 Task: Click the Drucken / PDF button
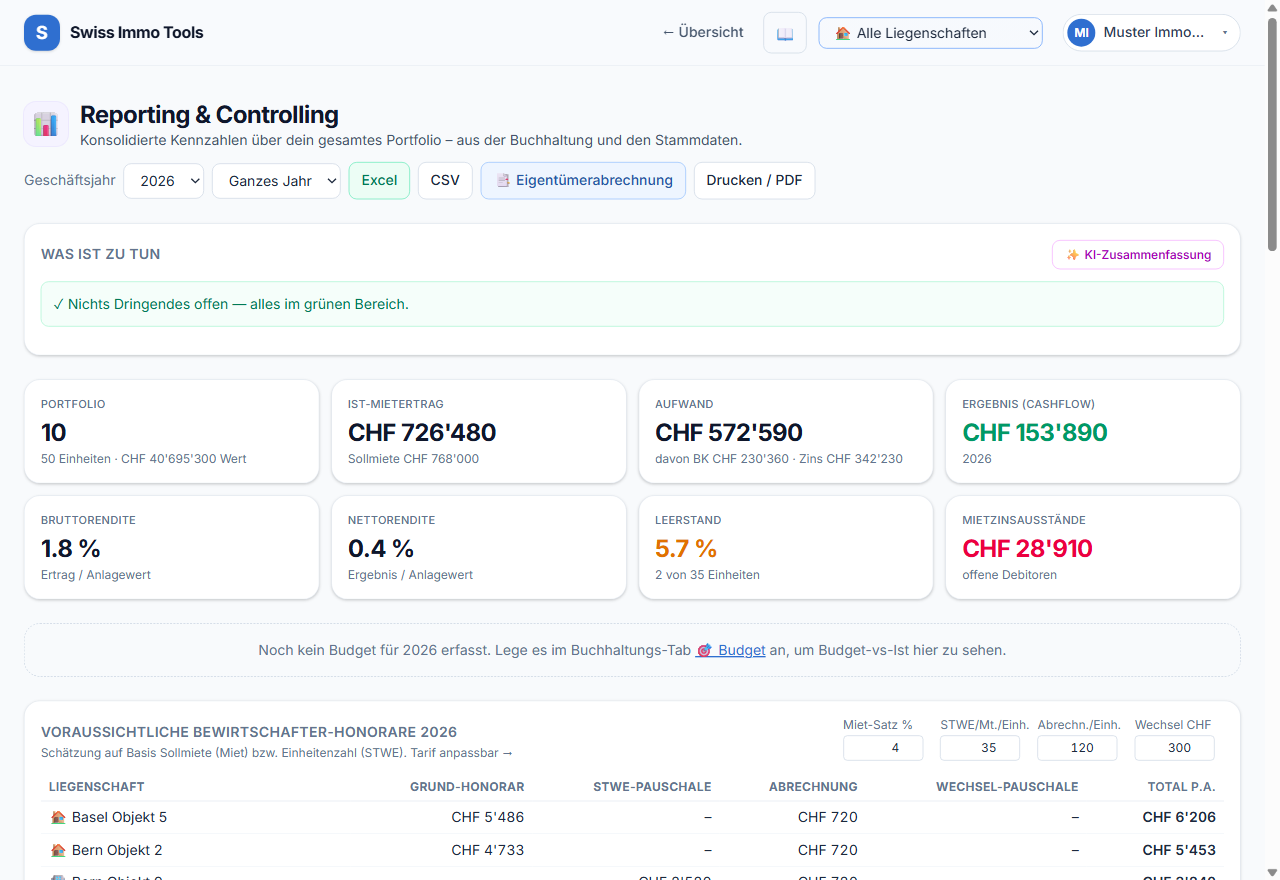coord(754,181)
